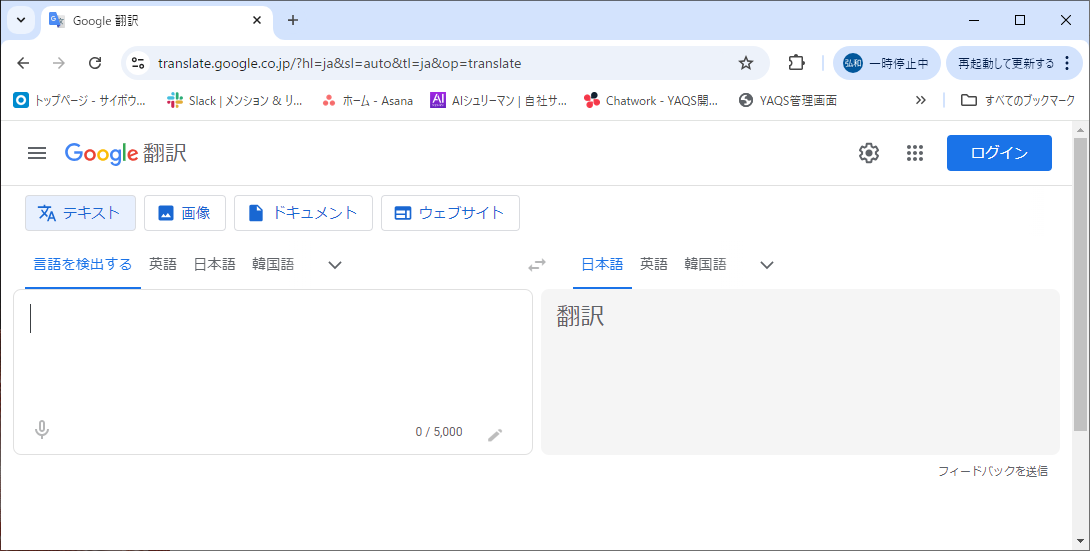The height and width of the screenshot is (551, 1090).
Task: Choose 韓国語 as source language
Action: [273, 265]
